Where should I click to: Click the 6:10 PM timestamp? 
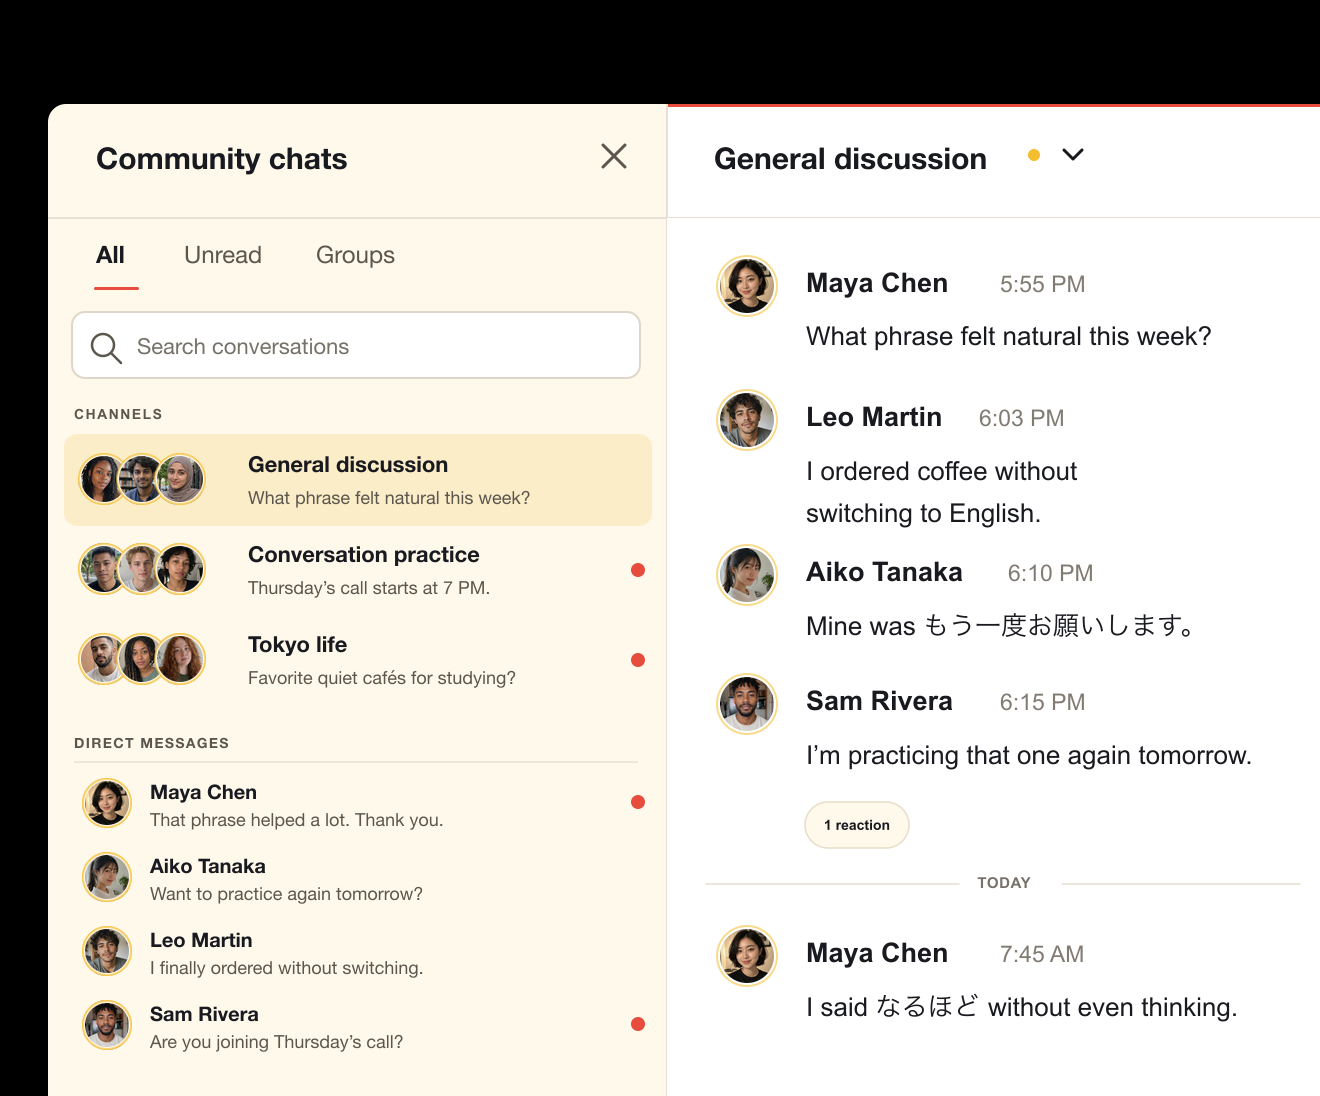pos(1050,573)
